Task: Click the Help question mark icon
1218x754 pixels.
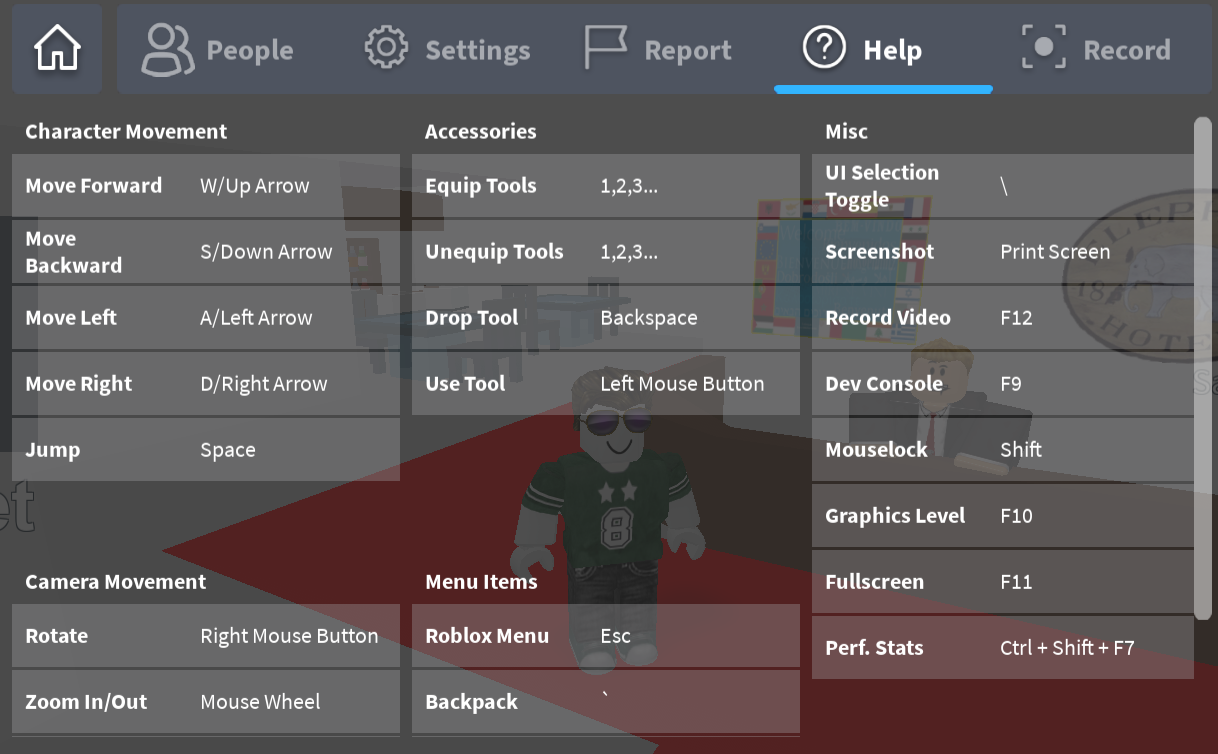Action: (x=824, y=48)
